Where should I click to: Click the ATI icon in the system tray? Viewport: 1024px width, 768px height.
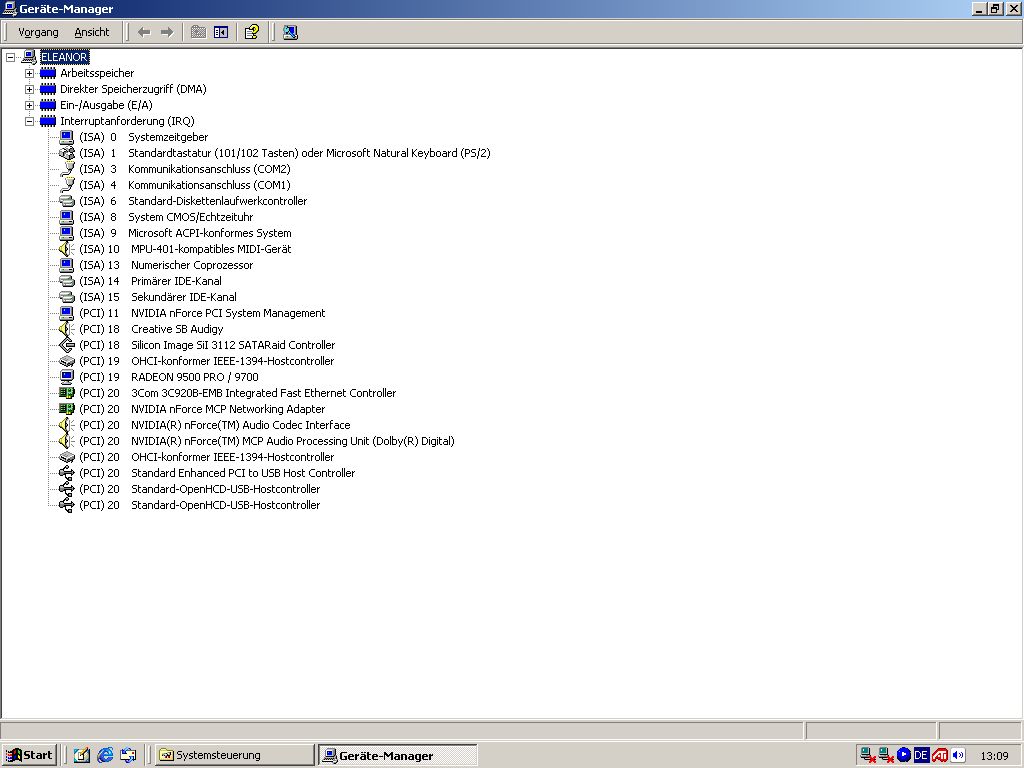click(x=940, y=755)
